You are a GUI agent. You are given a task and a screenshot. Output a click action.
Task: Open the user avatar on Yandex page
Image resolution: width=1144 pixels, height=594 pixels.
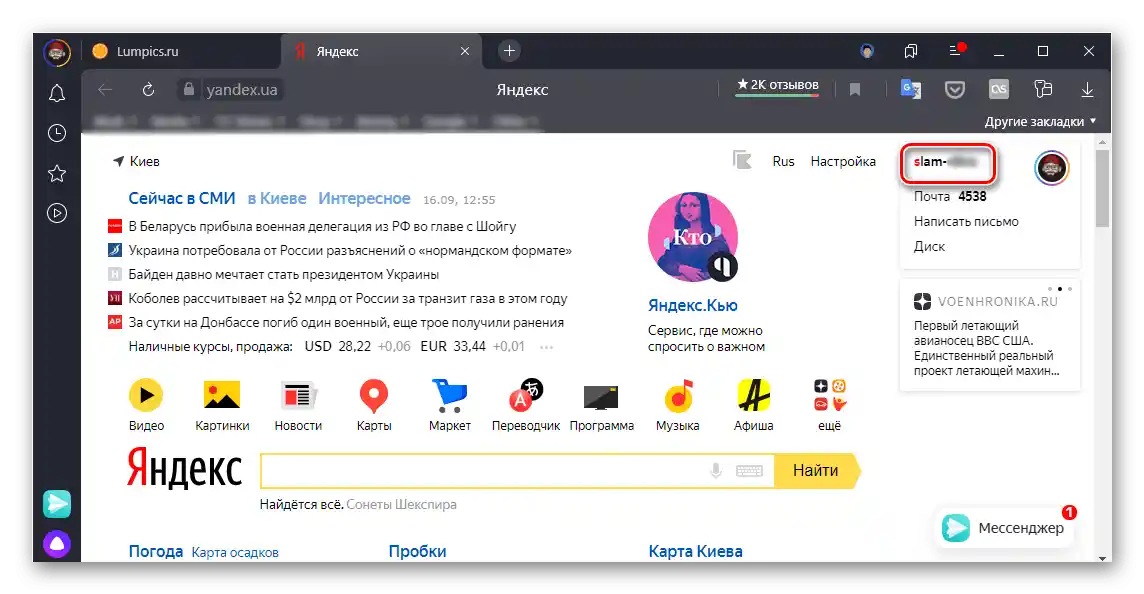tap(1051, 168)
